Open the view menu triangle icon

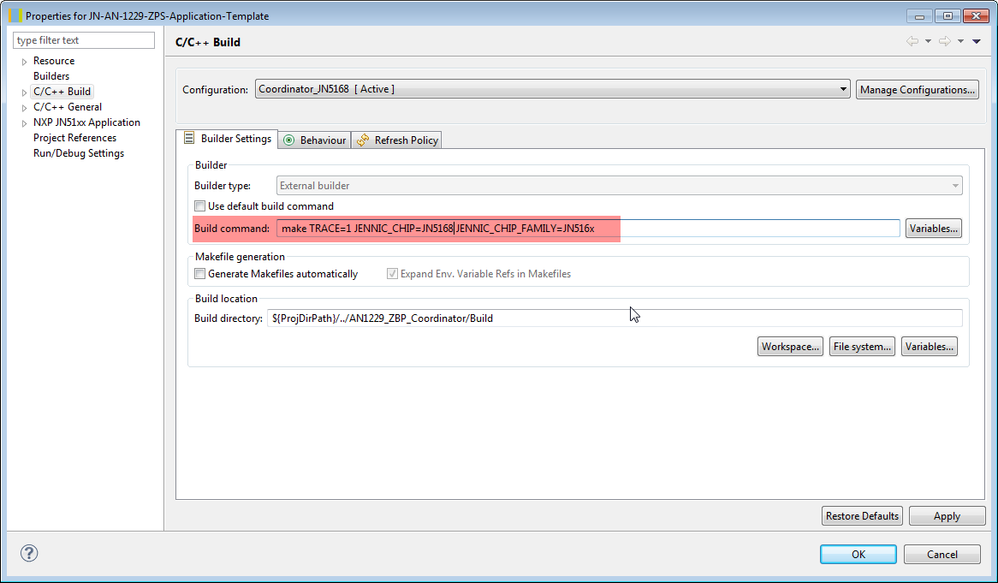976,42
